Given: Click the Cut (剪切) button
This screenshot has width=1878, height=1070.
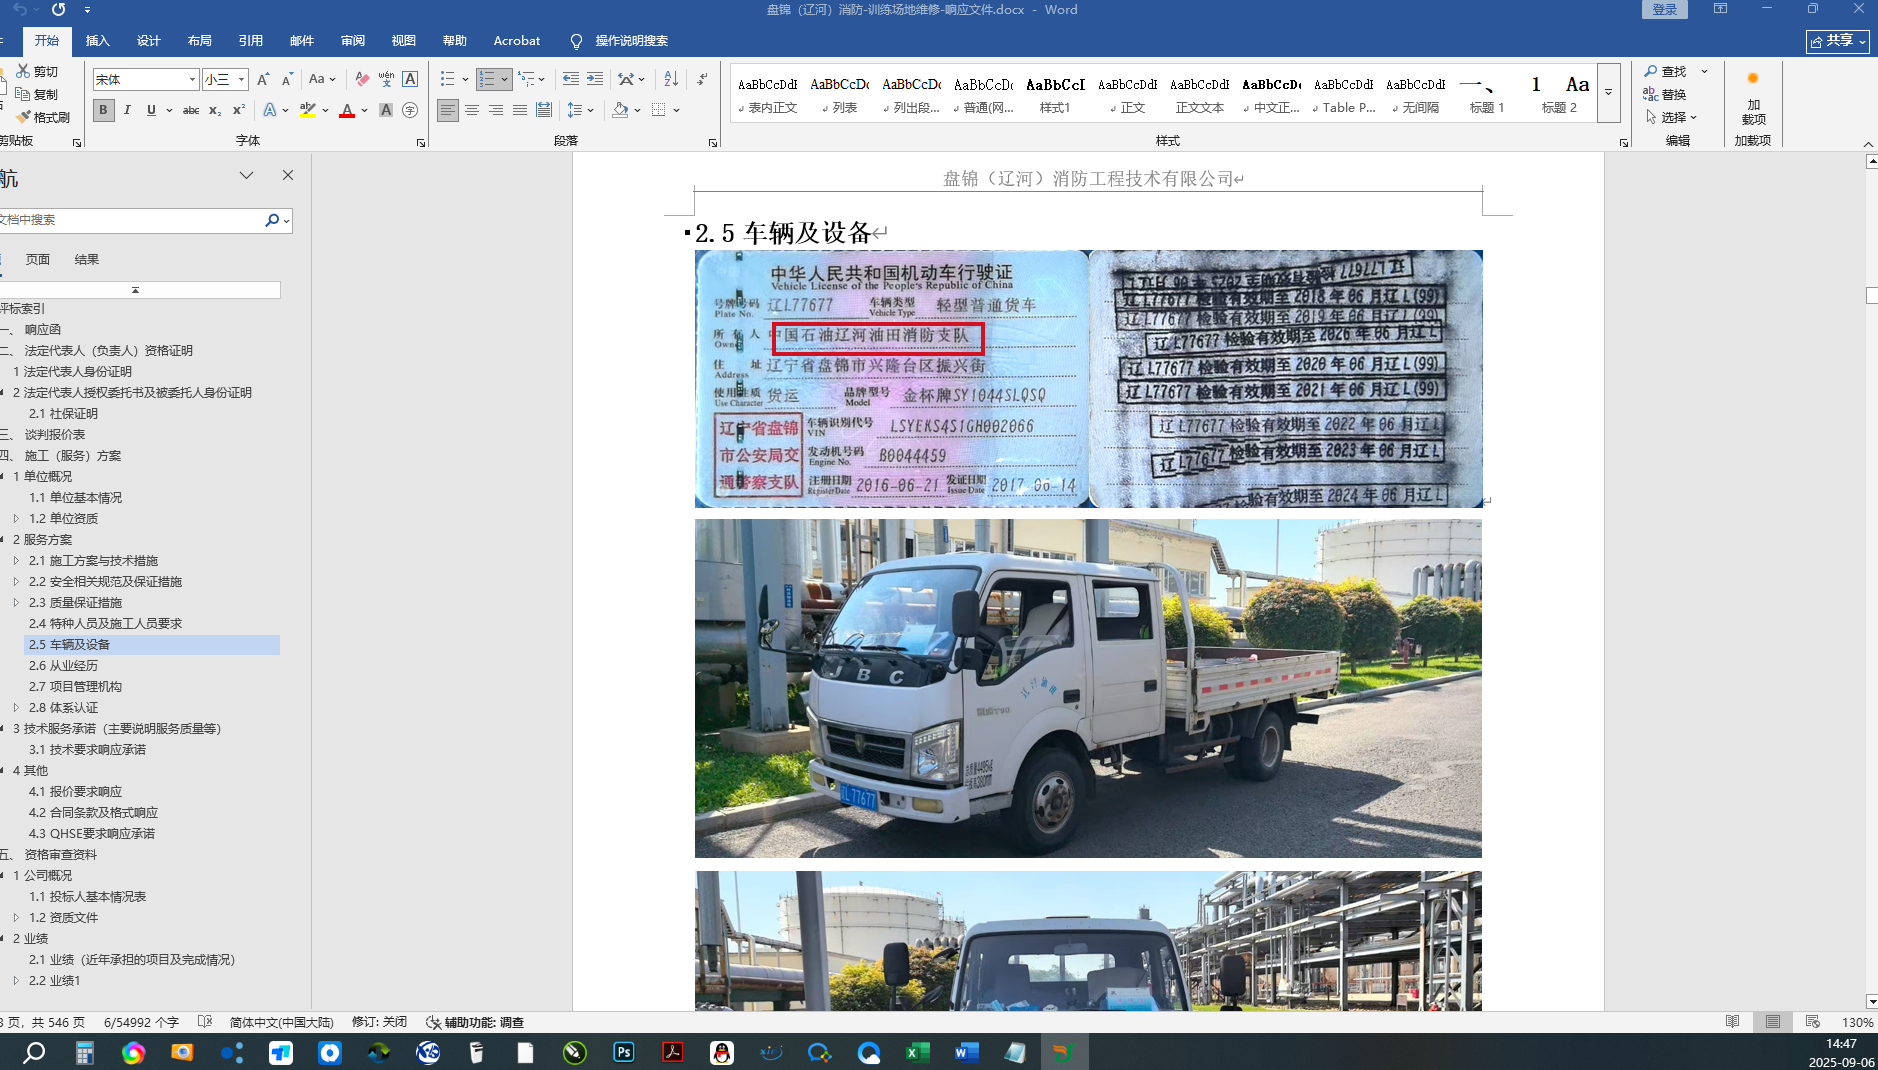Looking at the screenshot, I should pos(38,72).
